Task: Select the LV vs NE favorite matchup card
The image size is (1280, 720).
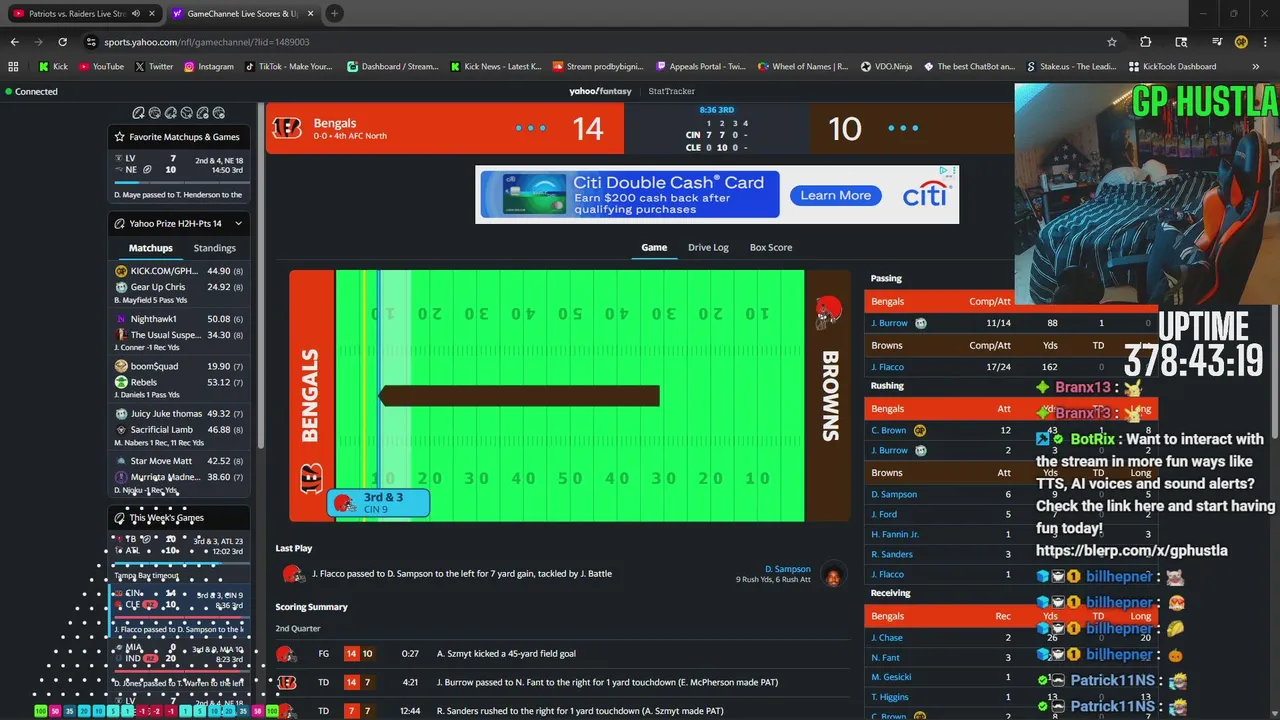Action: tap(179, 176)
